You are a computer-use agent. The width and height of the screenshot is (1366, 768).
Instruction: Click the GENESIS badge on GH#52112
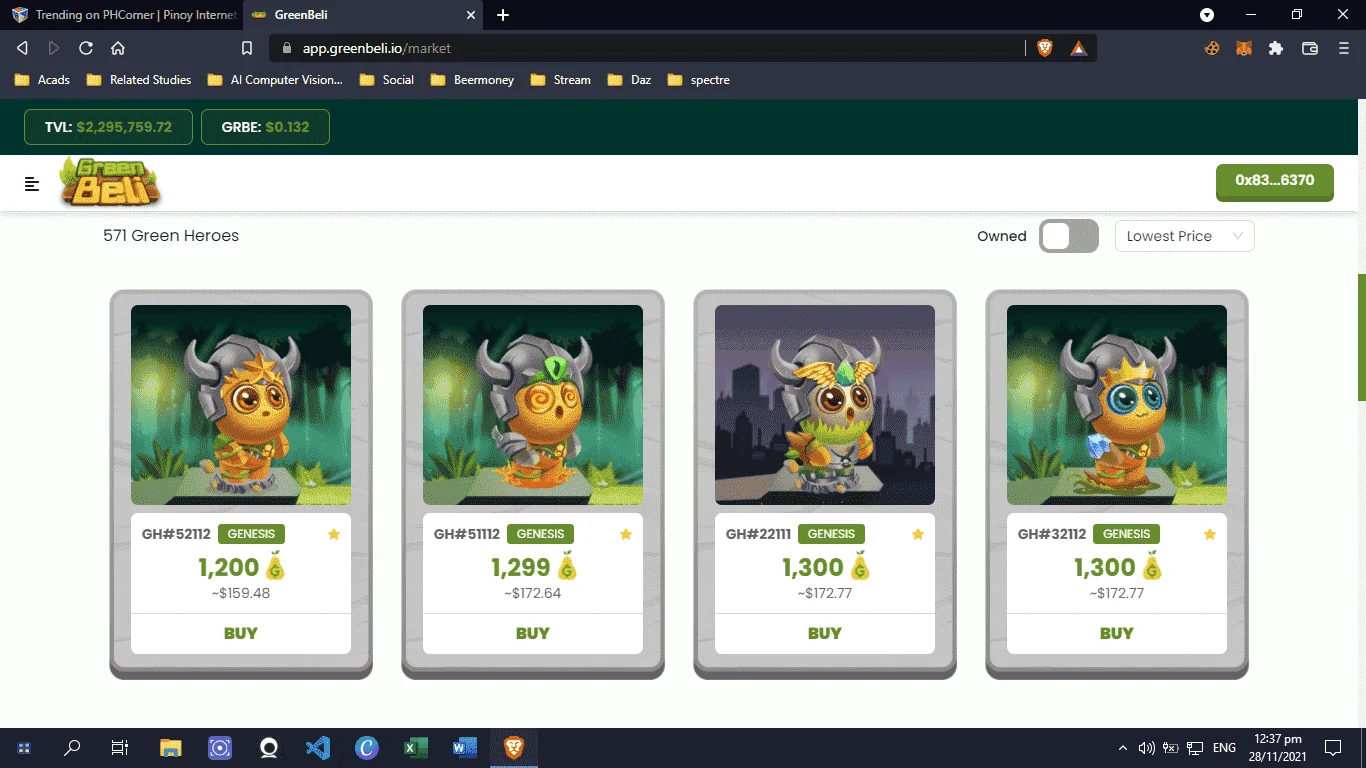251,534
